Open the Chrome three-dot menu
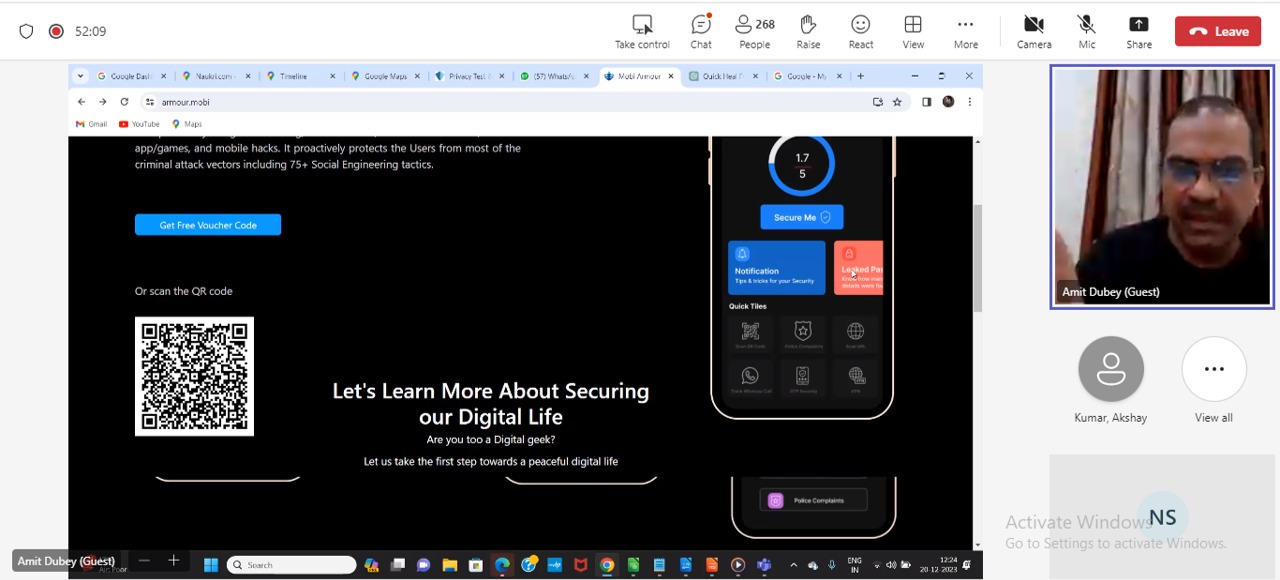This screenshot has width=1280, height=580. pyautogui.click(x=969, y=102)
